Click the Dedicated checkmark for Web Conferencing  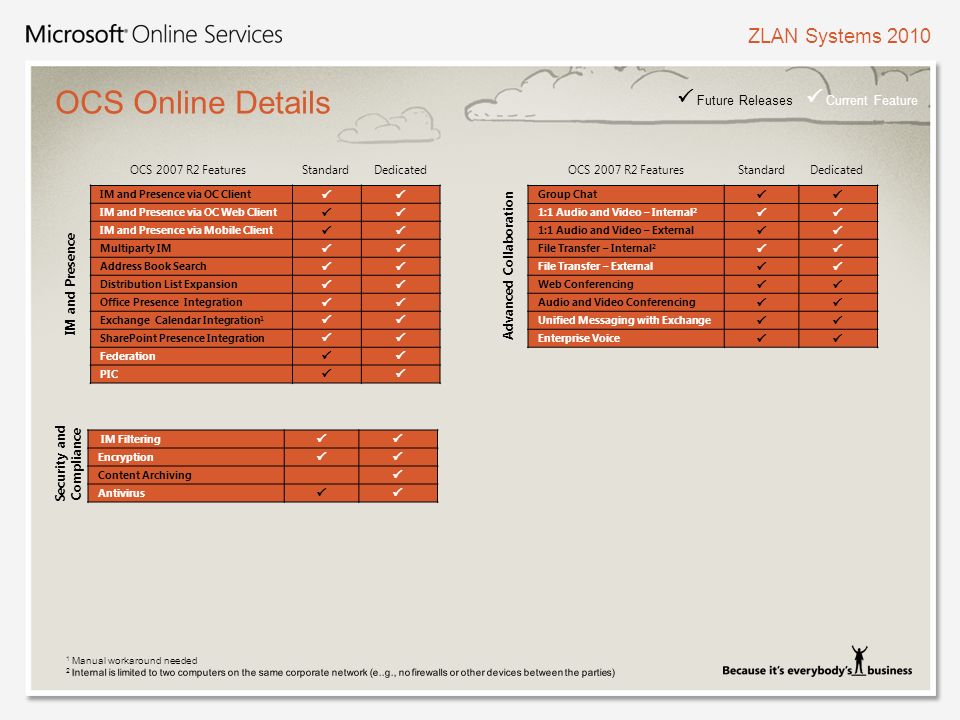click(838, 284)
